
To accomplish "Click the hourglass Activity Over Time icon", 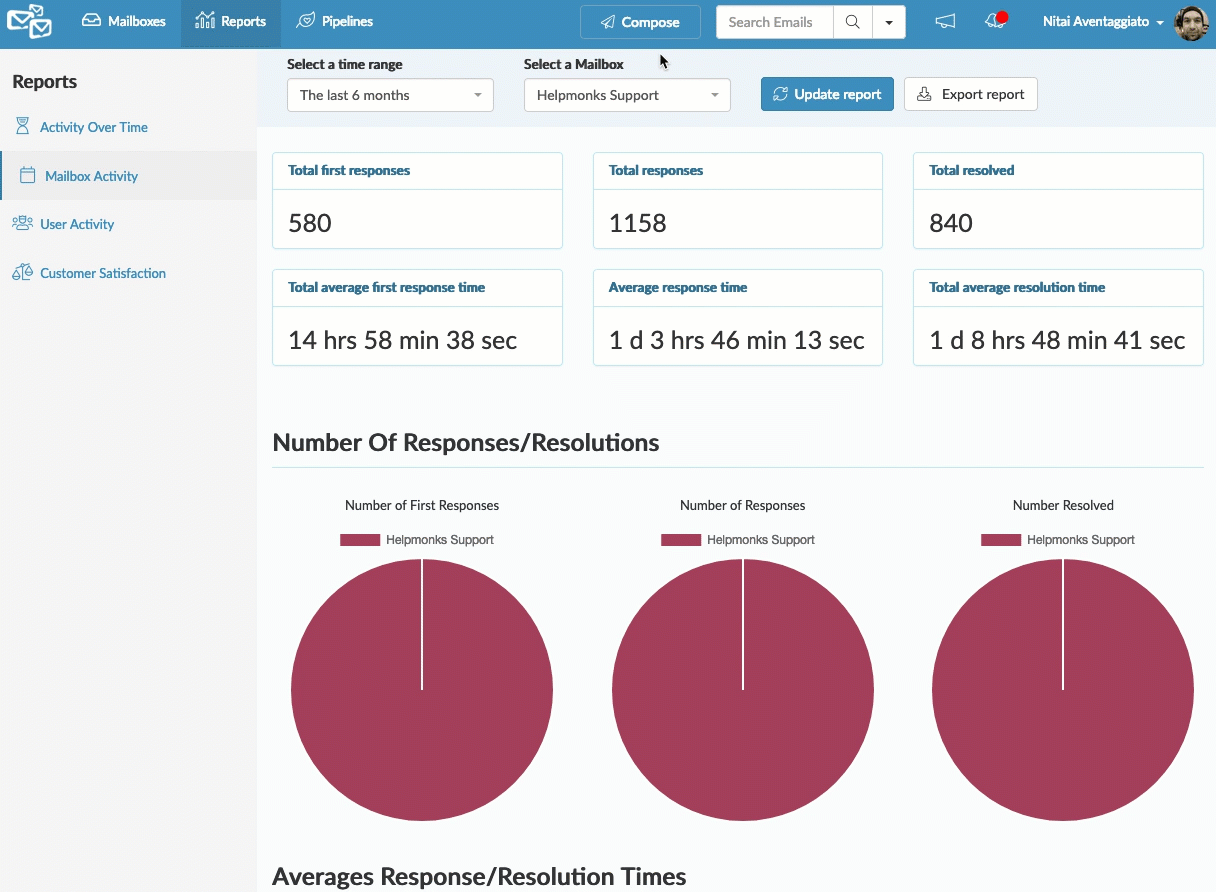I will [x=22, y=127].
